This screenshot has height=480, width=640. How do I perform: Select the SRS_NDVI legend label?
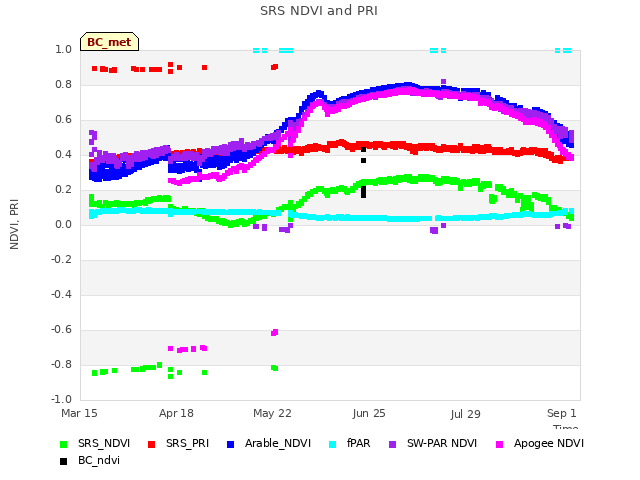click(x=104, y=444)
